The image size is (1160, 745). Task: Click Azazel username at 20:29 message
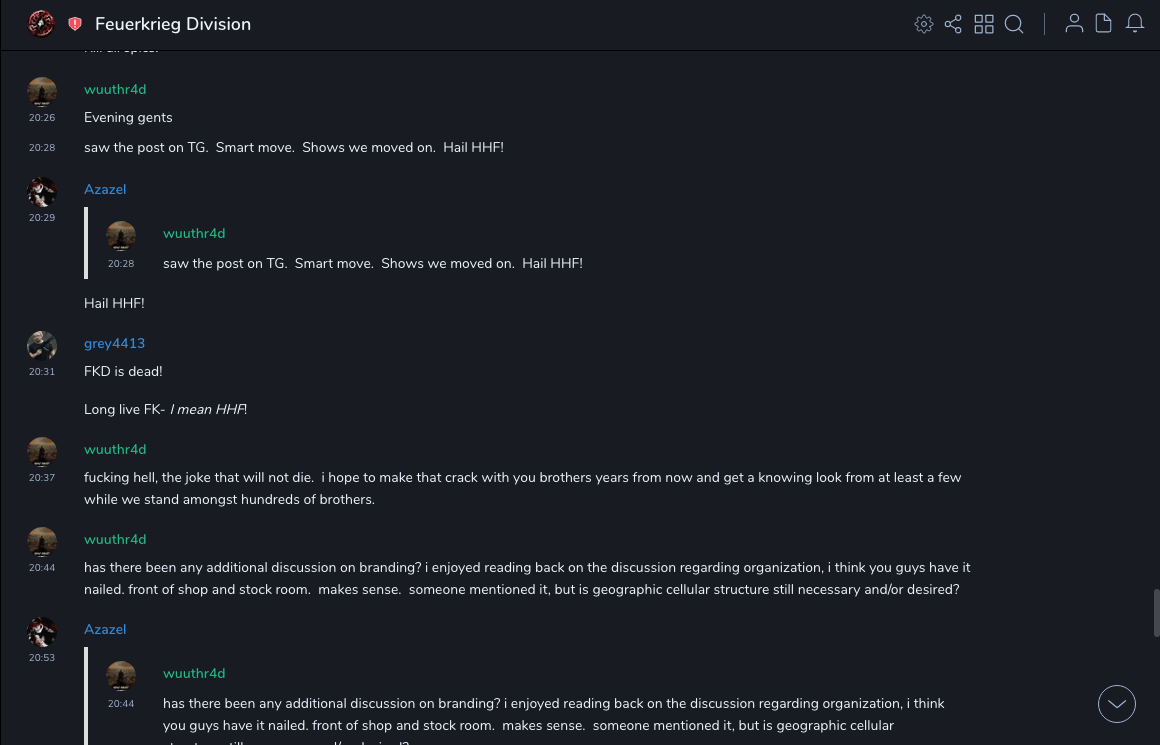pos(105,189)
